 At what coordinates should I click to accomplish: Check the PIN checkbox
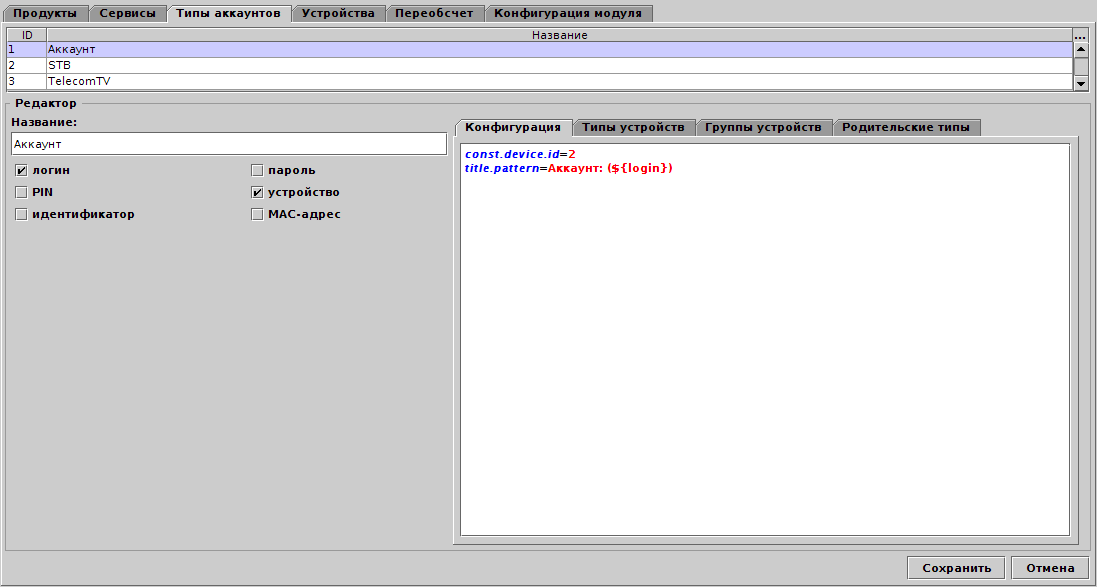tap(20, 192)
